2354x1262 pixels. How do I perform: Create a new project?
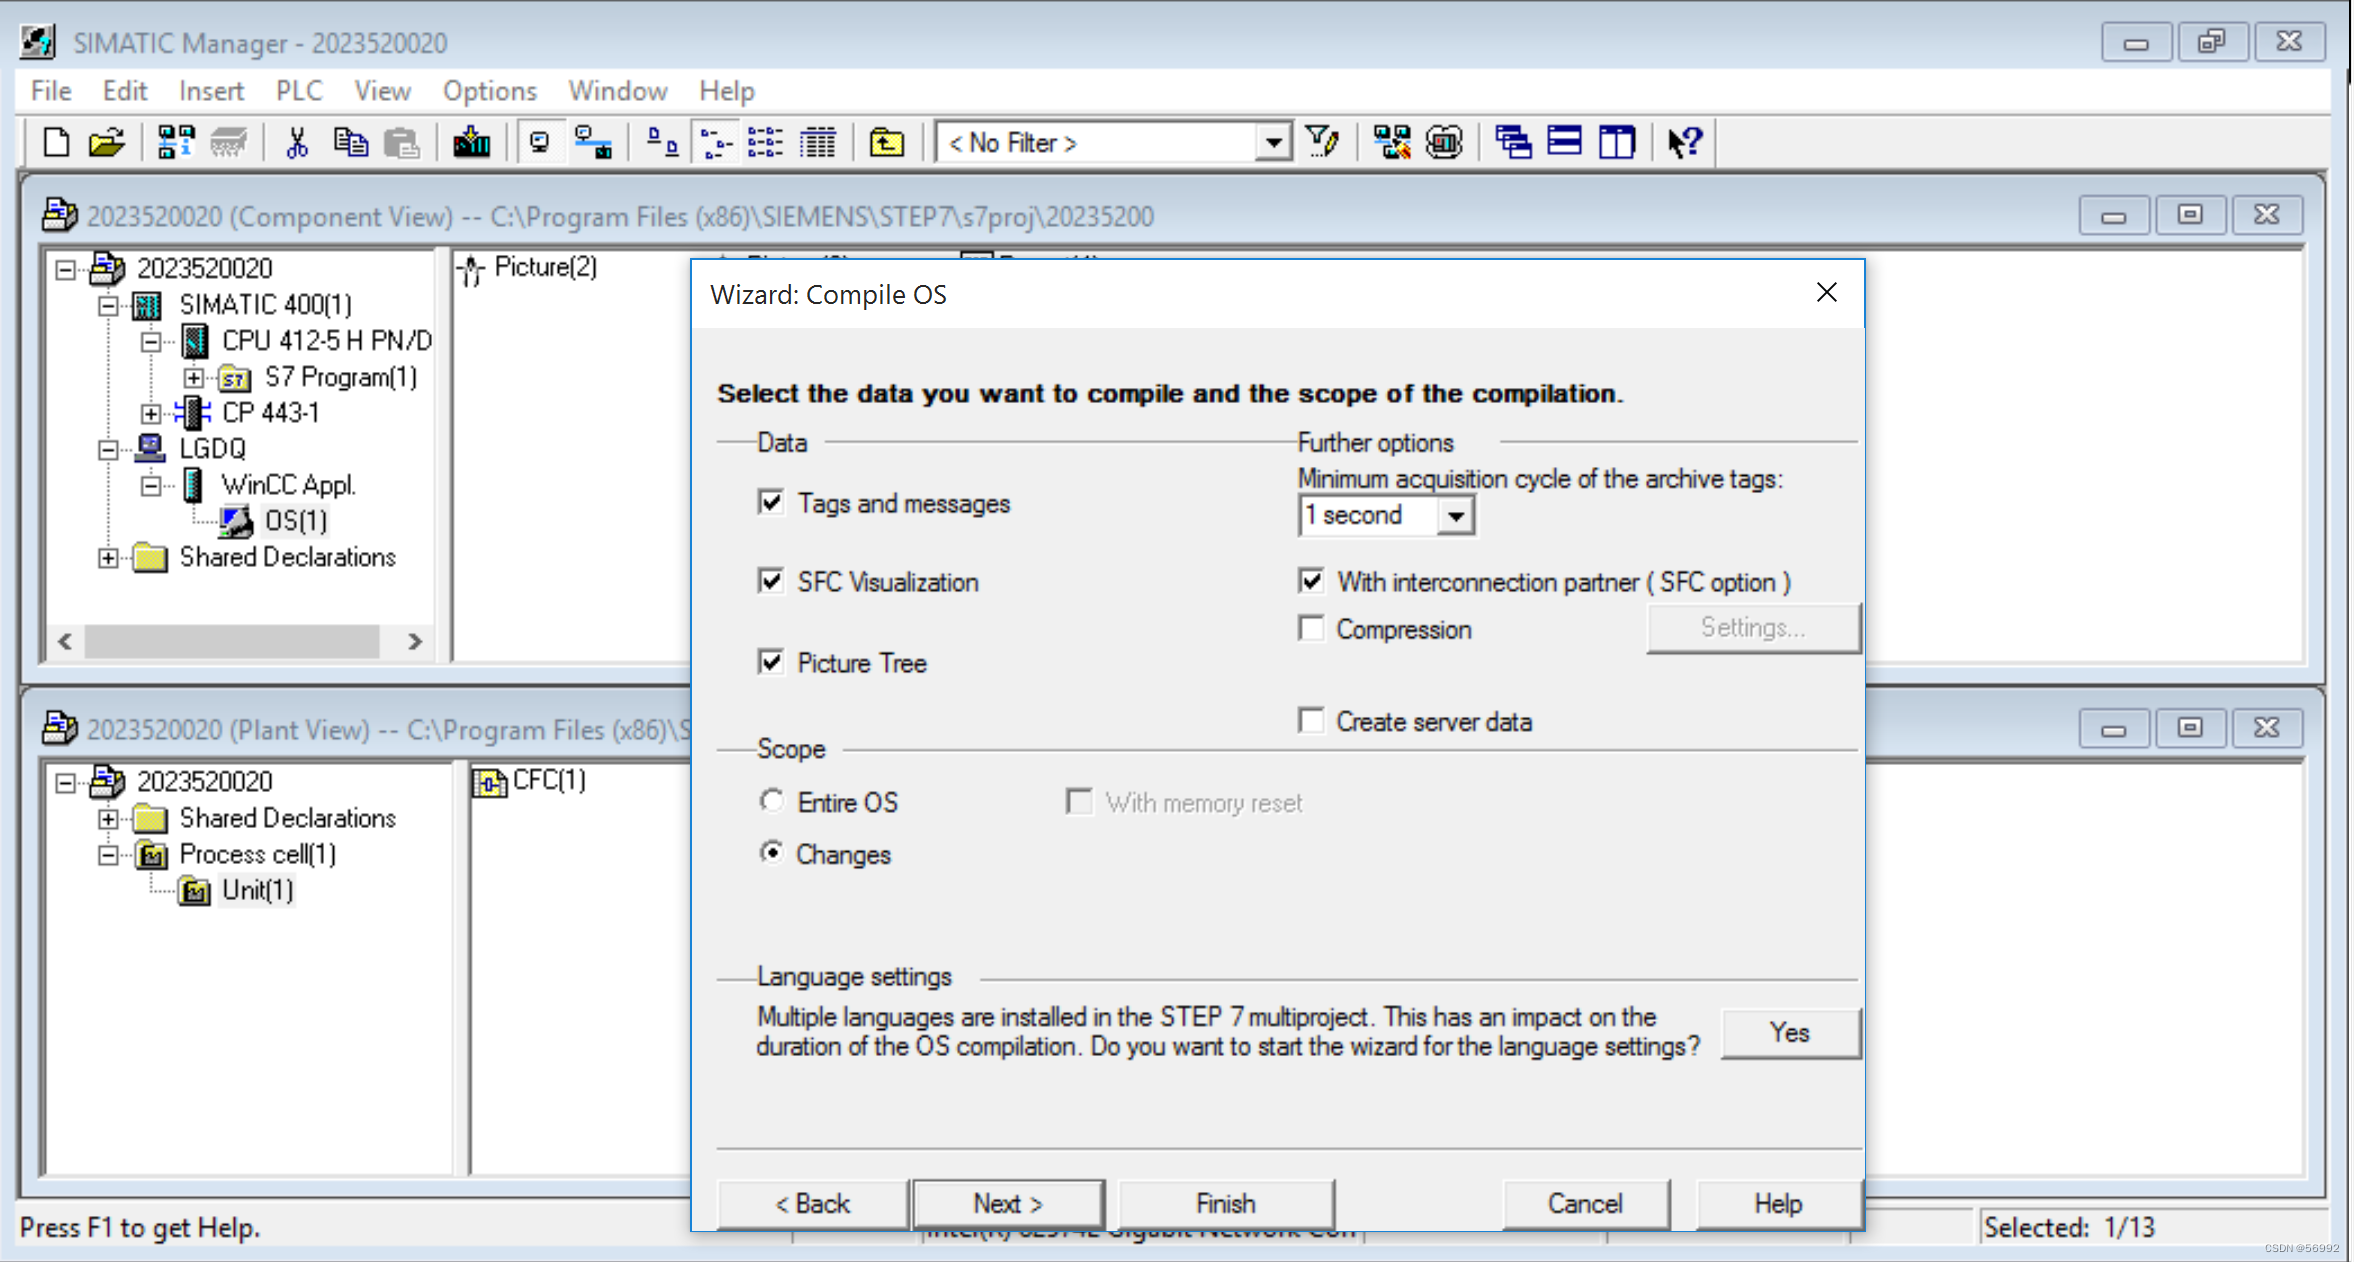55,142
